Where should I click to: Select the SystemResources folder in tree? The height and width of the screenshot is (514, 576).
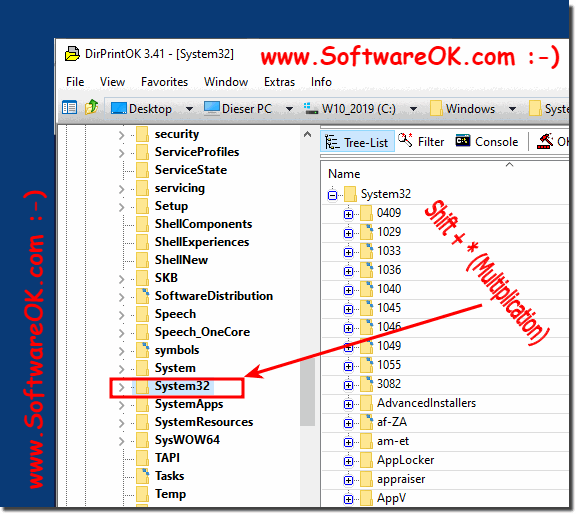tap(204, 422)
